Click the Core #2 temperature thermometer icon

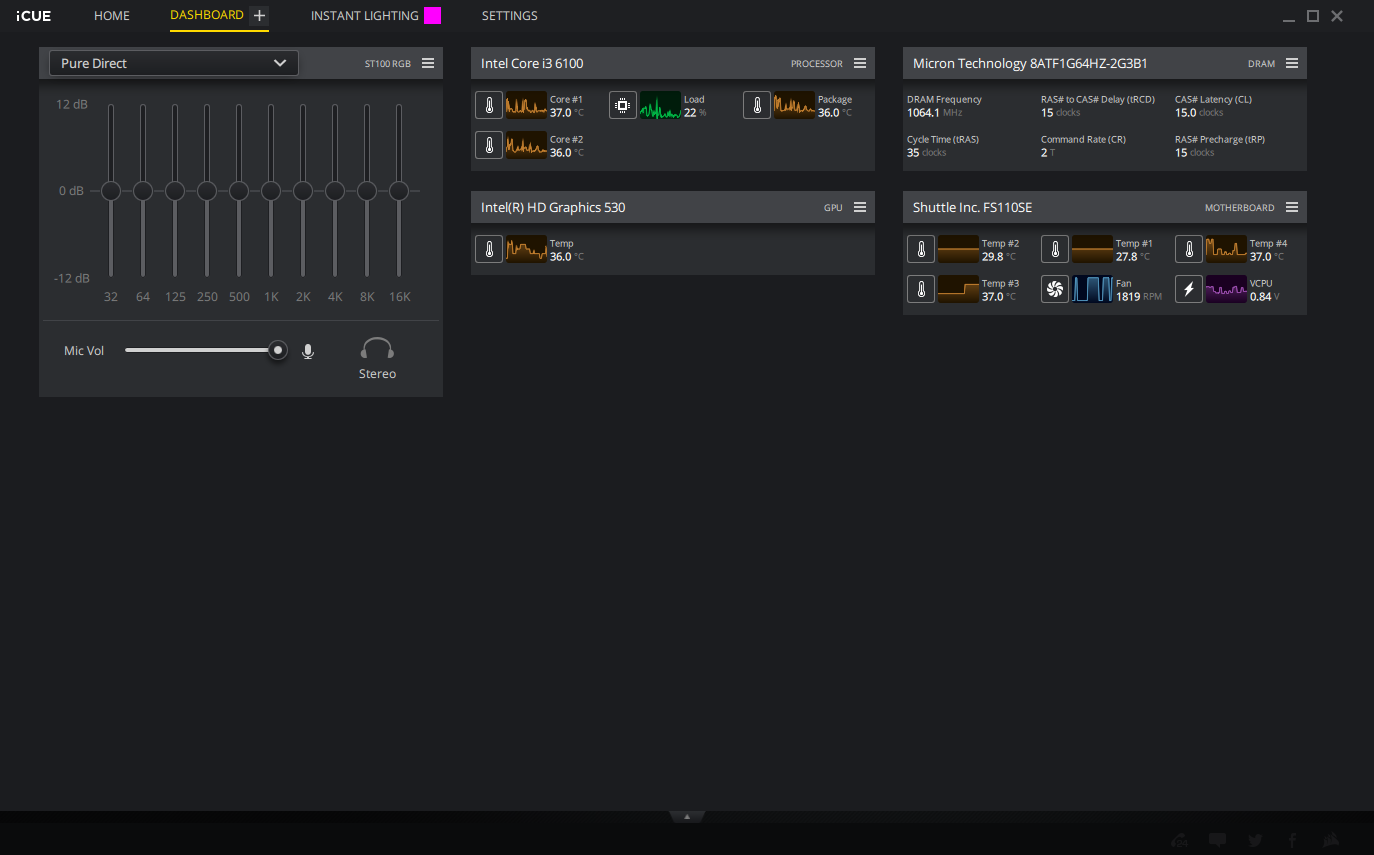[489, 145]
